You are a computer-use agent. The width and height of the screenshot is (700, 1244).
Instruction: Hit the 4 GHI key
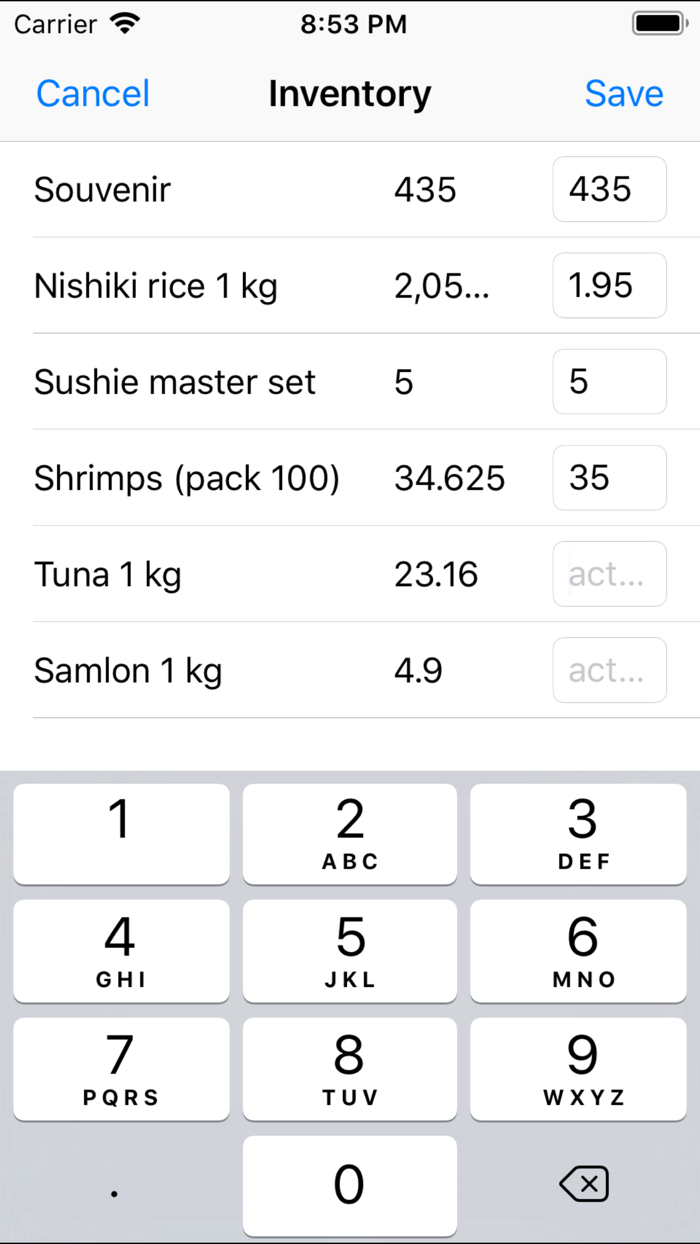click(121, 951)
